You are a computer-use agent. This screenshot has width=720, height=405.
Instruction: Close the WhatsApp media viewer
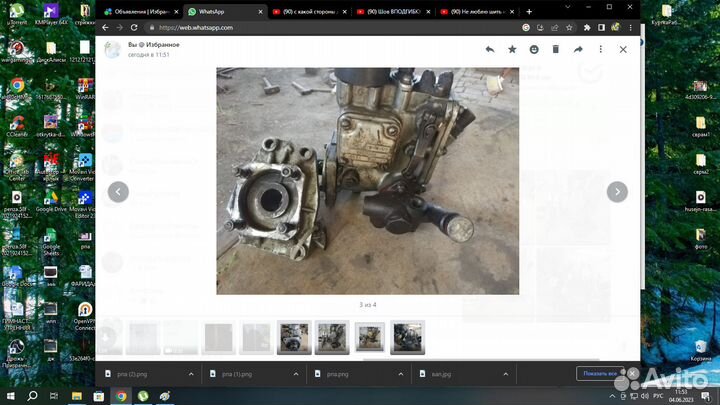coord(623,49)
